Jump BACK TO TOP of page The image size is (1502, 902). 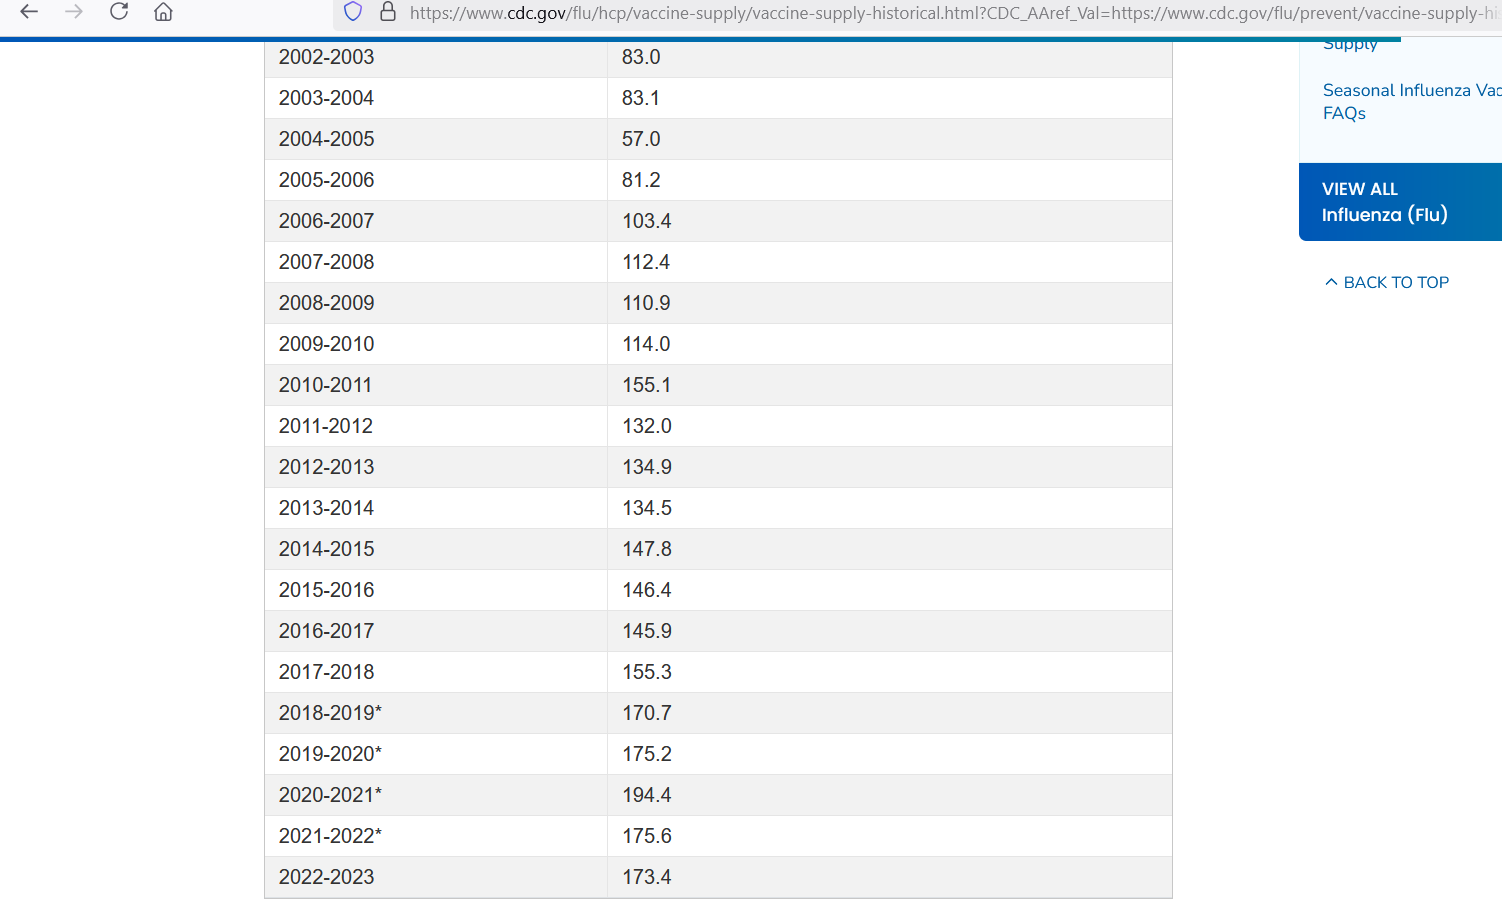pos(1387,282)
